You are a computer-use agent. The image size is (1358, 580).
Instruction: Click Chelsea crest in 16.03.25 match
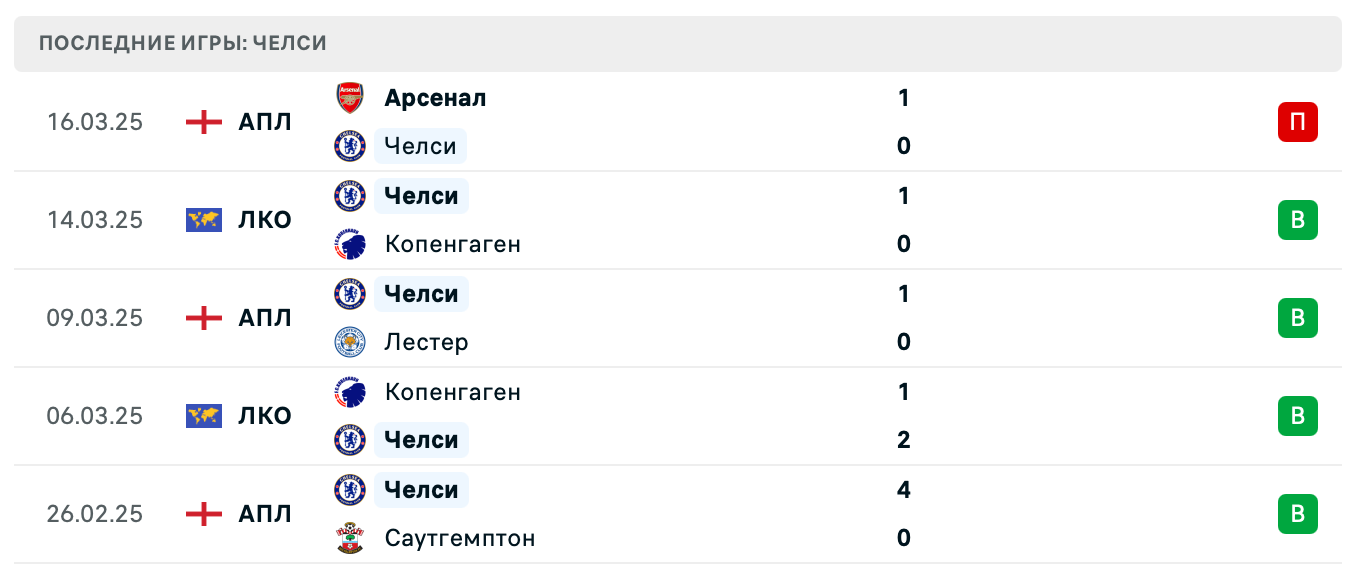(x=349, y=146)
